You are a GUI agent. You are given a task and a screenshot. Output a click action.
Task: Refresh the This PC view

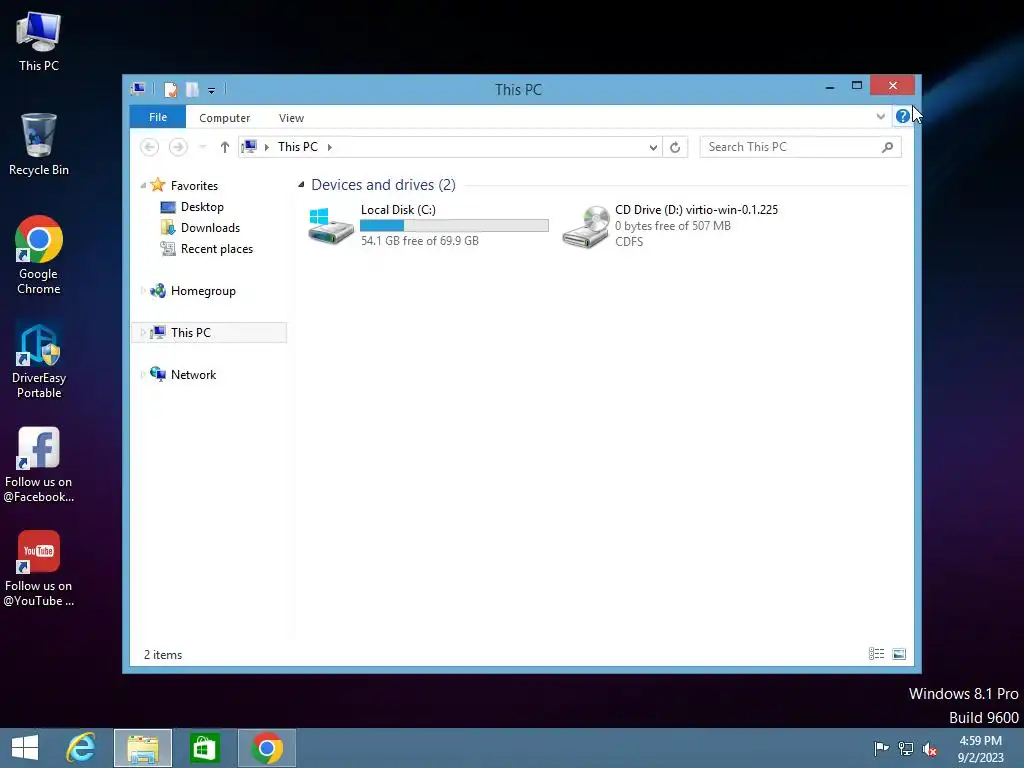(675, 148)
